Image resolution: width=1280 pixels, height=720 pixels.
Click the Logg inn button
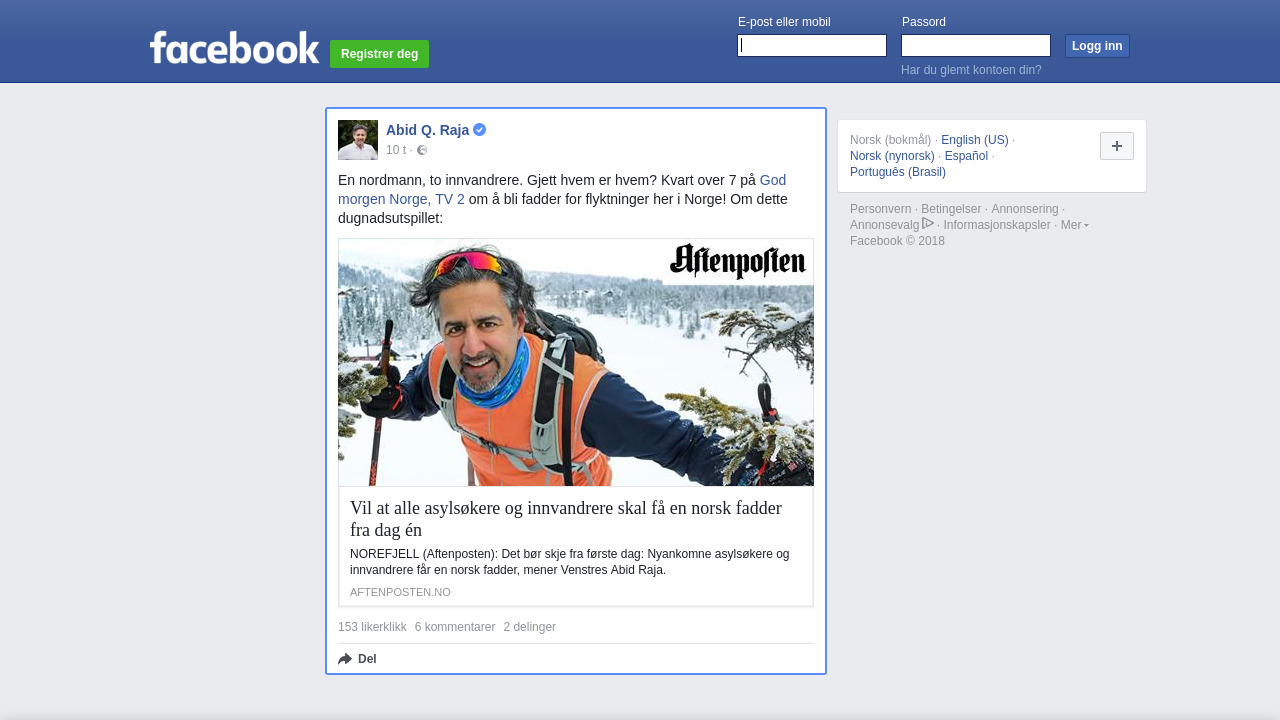[x=1097, y=46]
